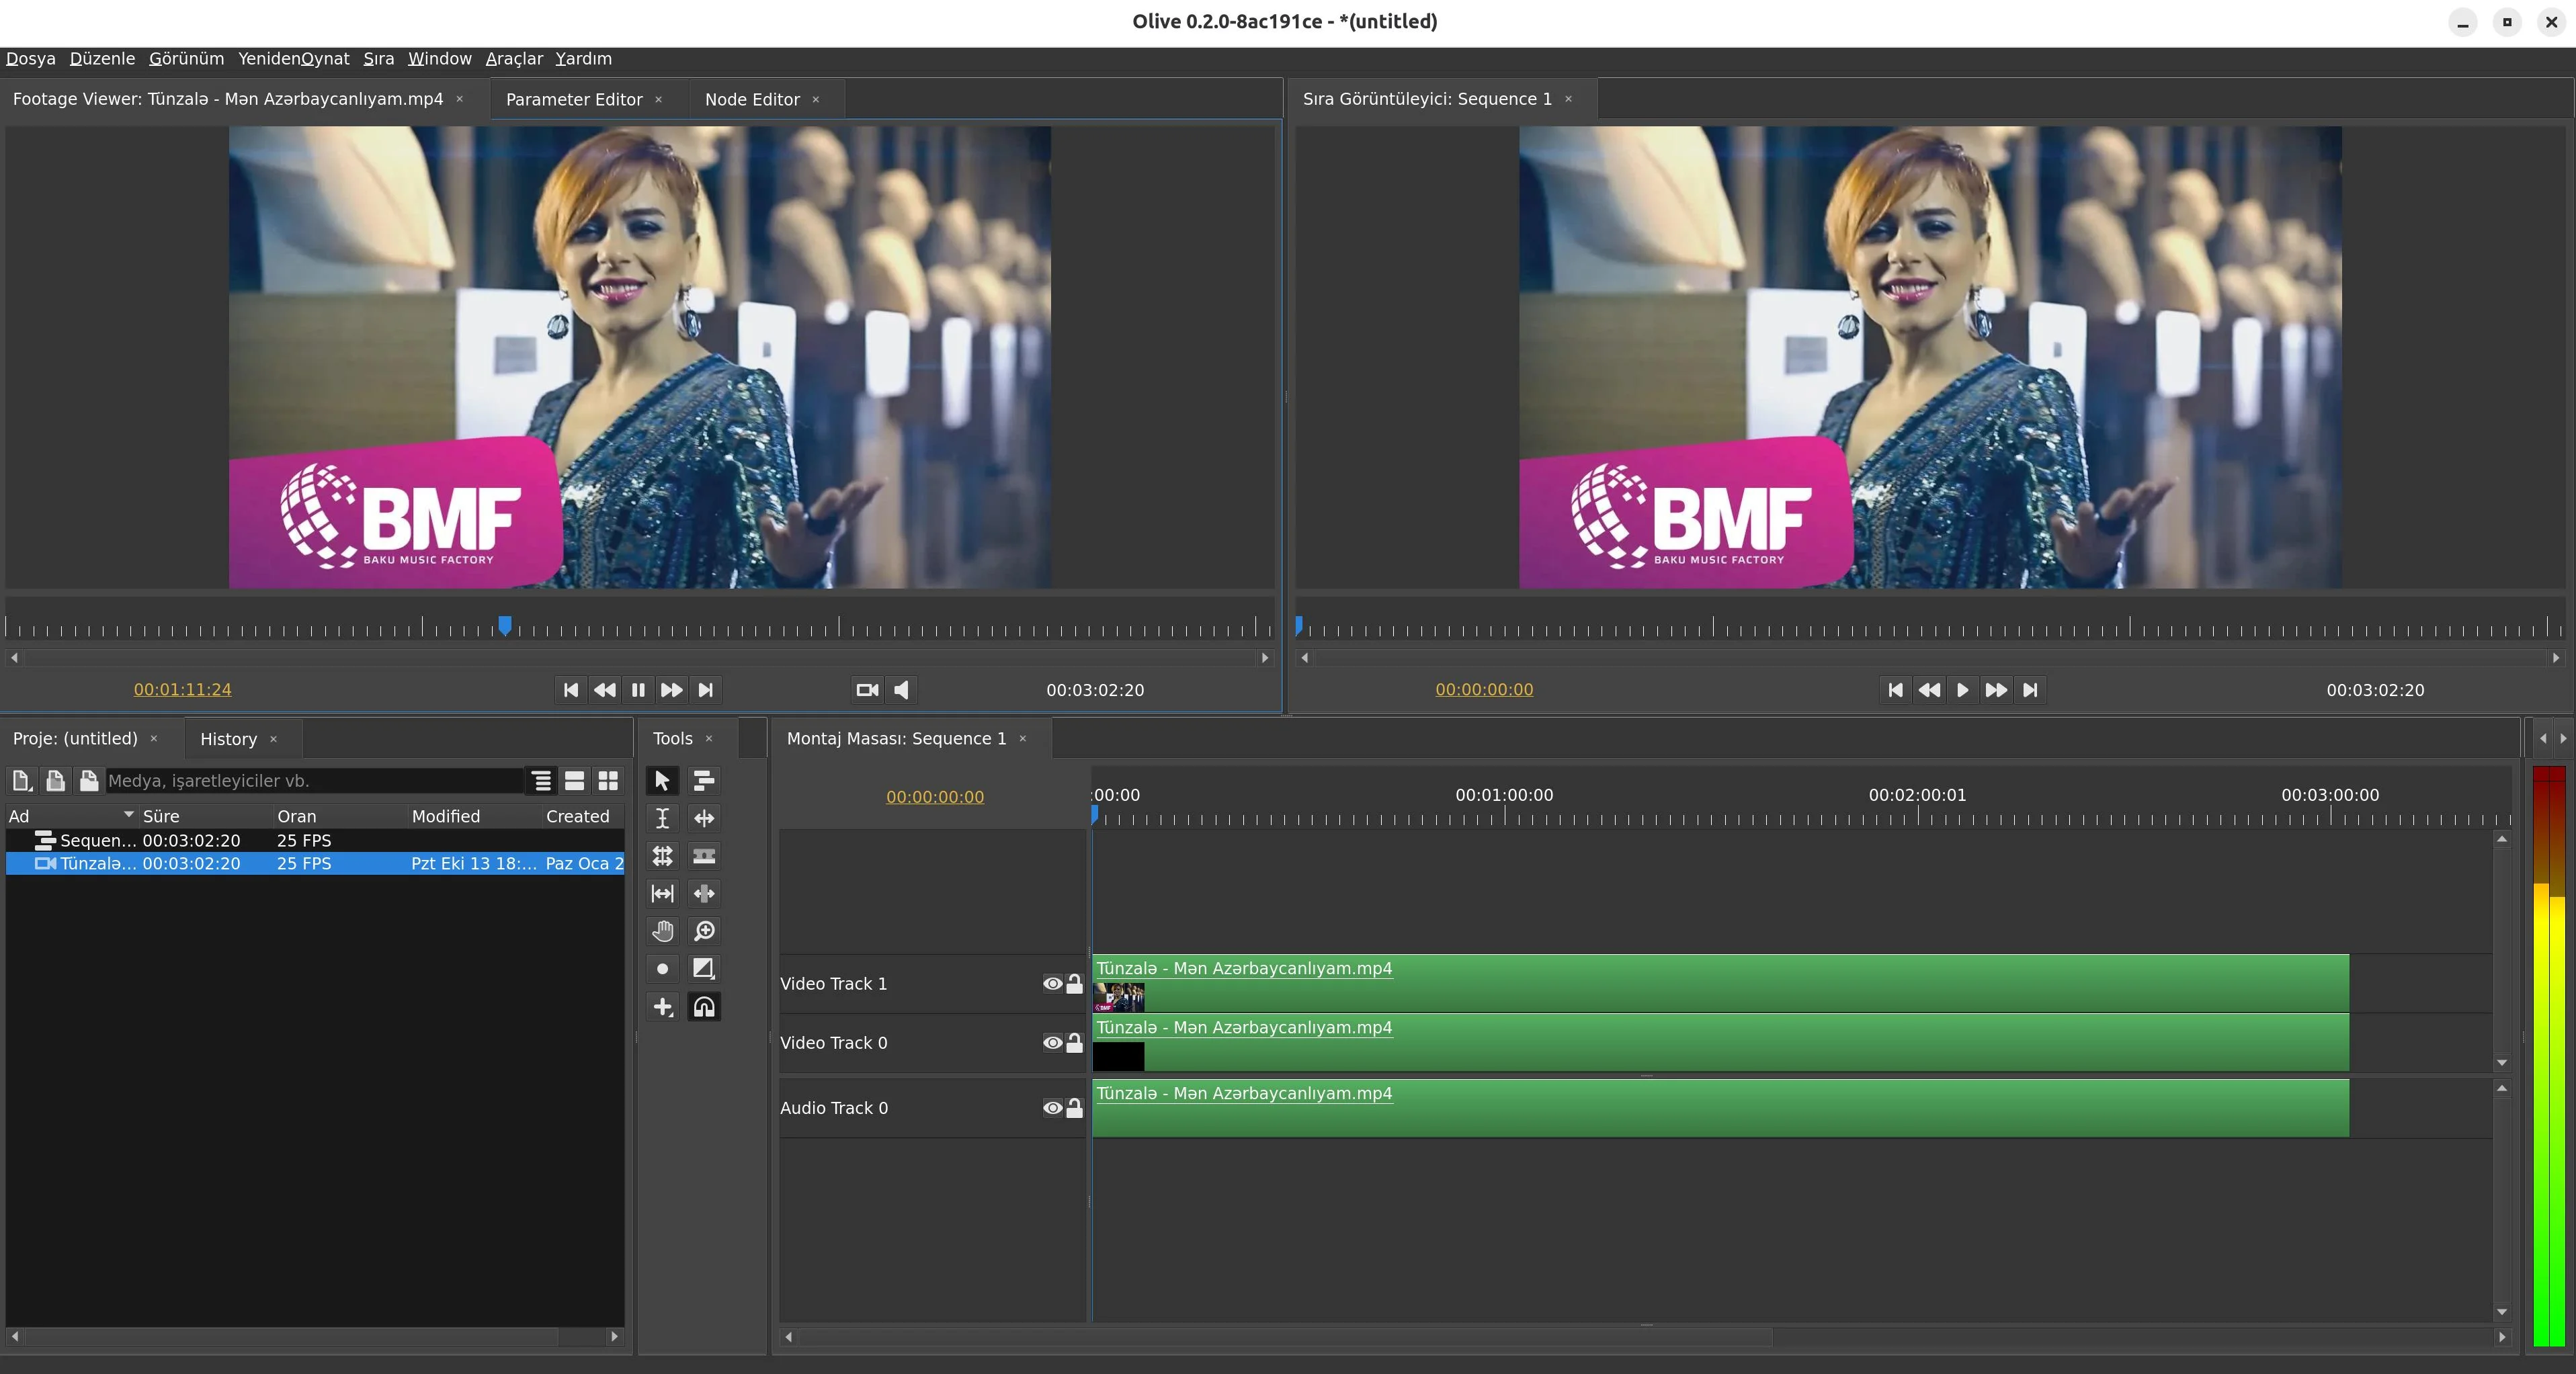2576x1374 pixels.
Task: Open the Transition tool dropdown
Action: (x=704, y=969)
